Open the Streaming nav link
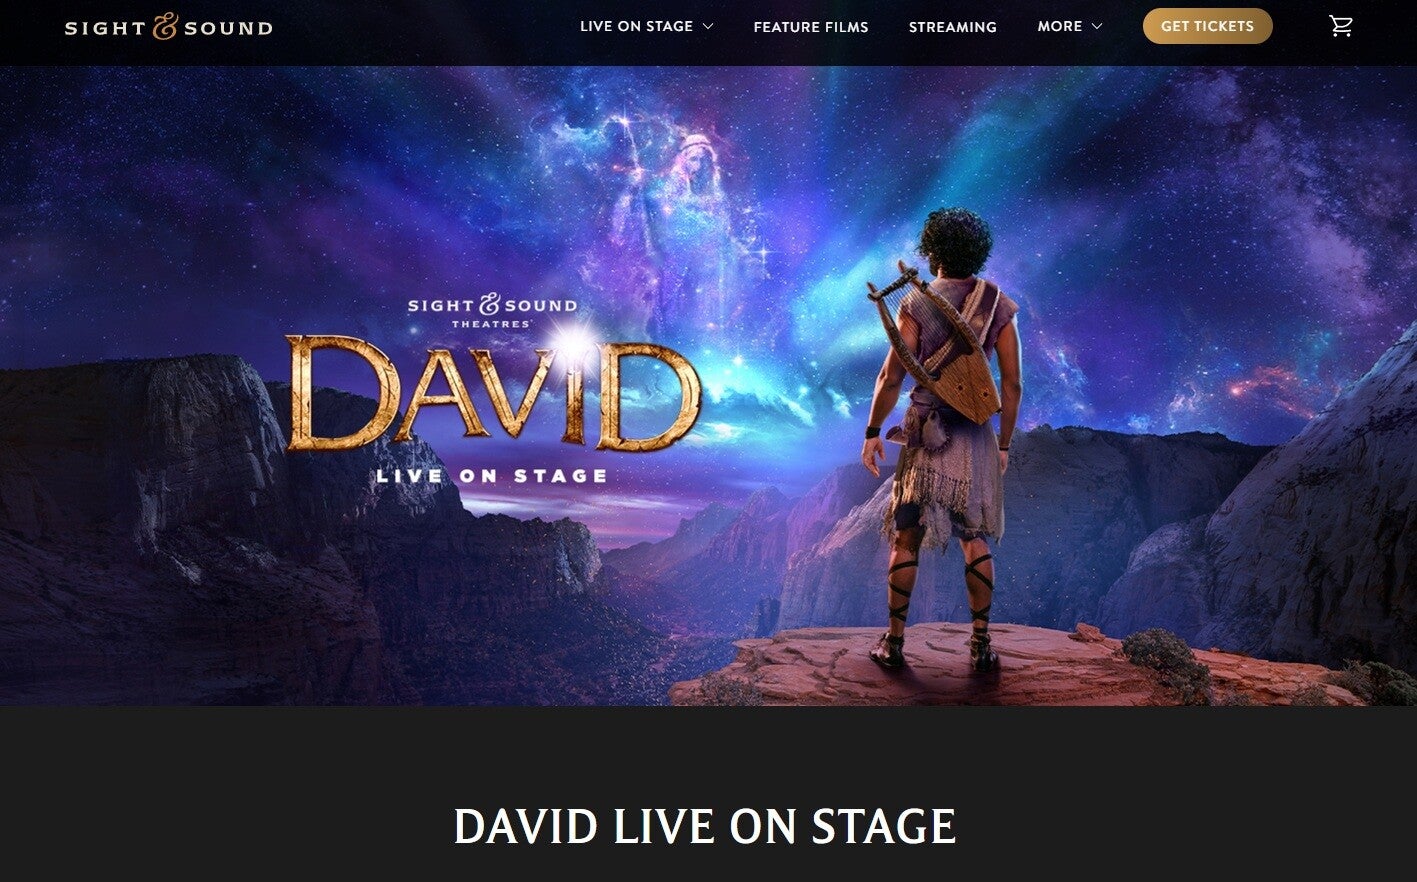 click(953, 27)
